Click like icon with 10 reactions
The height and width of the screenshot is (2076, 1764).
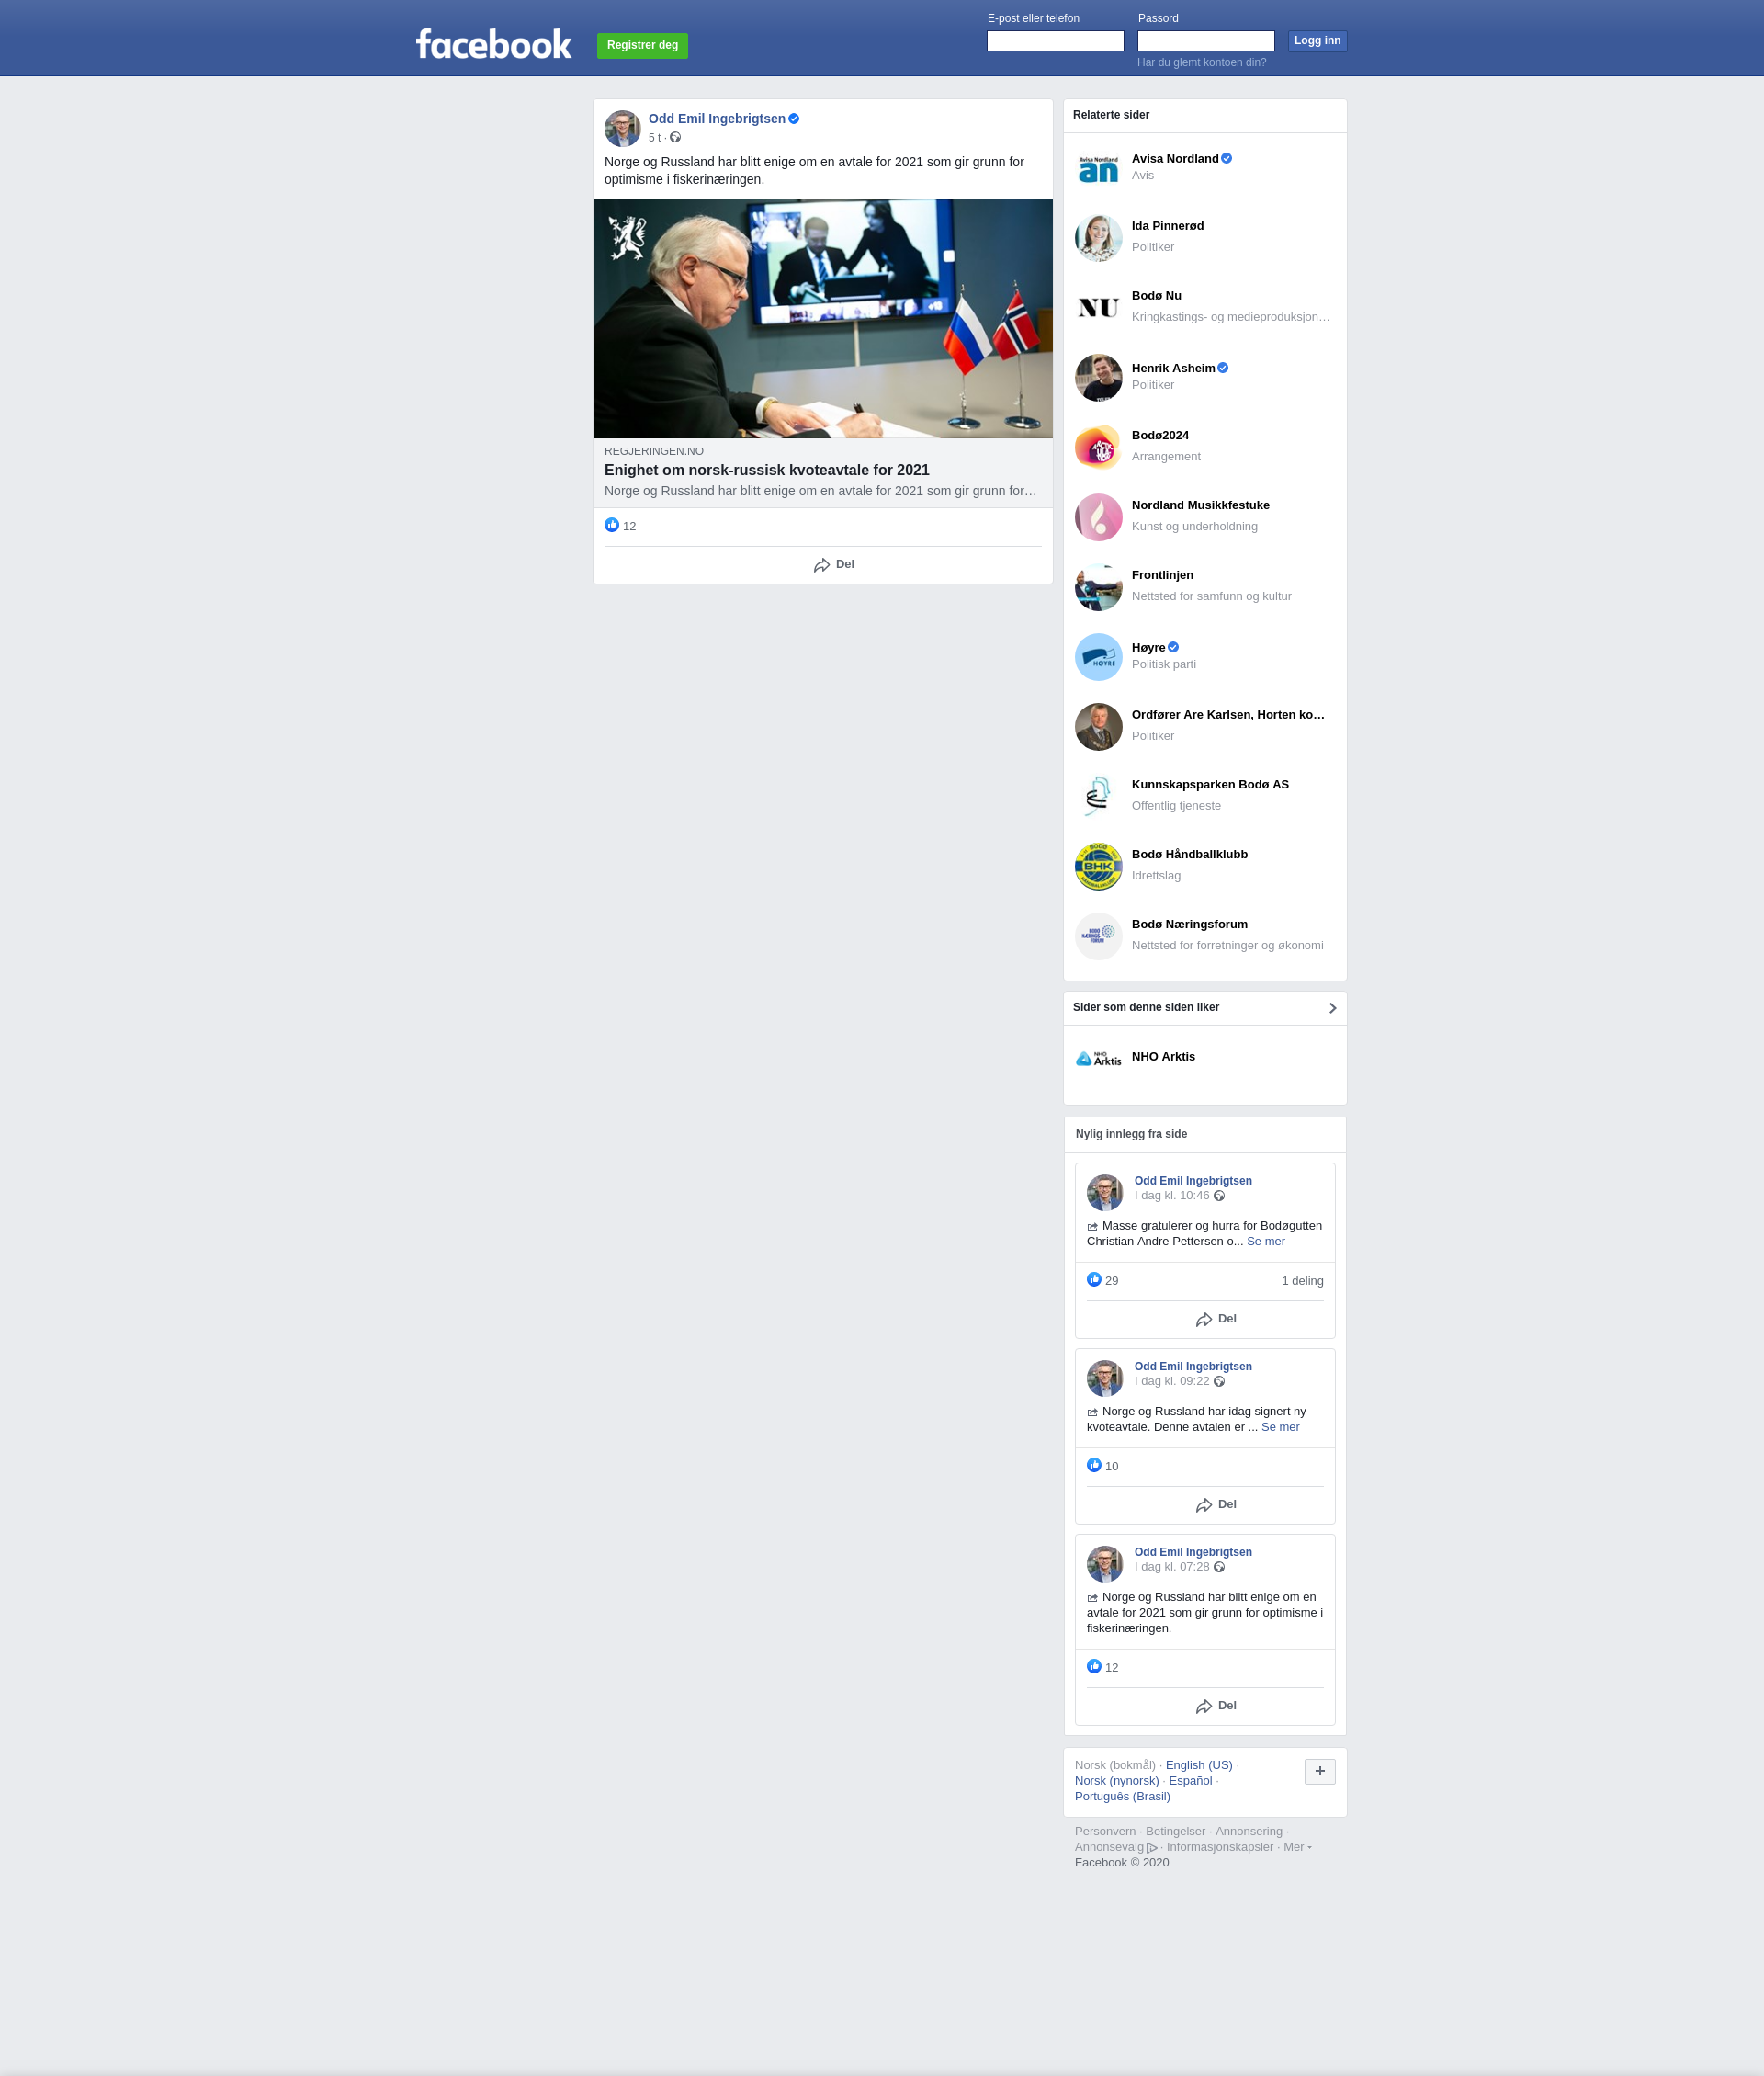pos(1094,1466)
